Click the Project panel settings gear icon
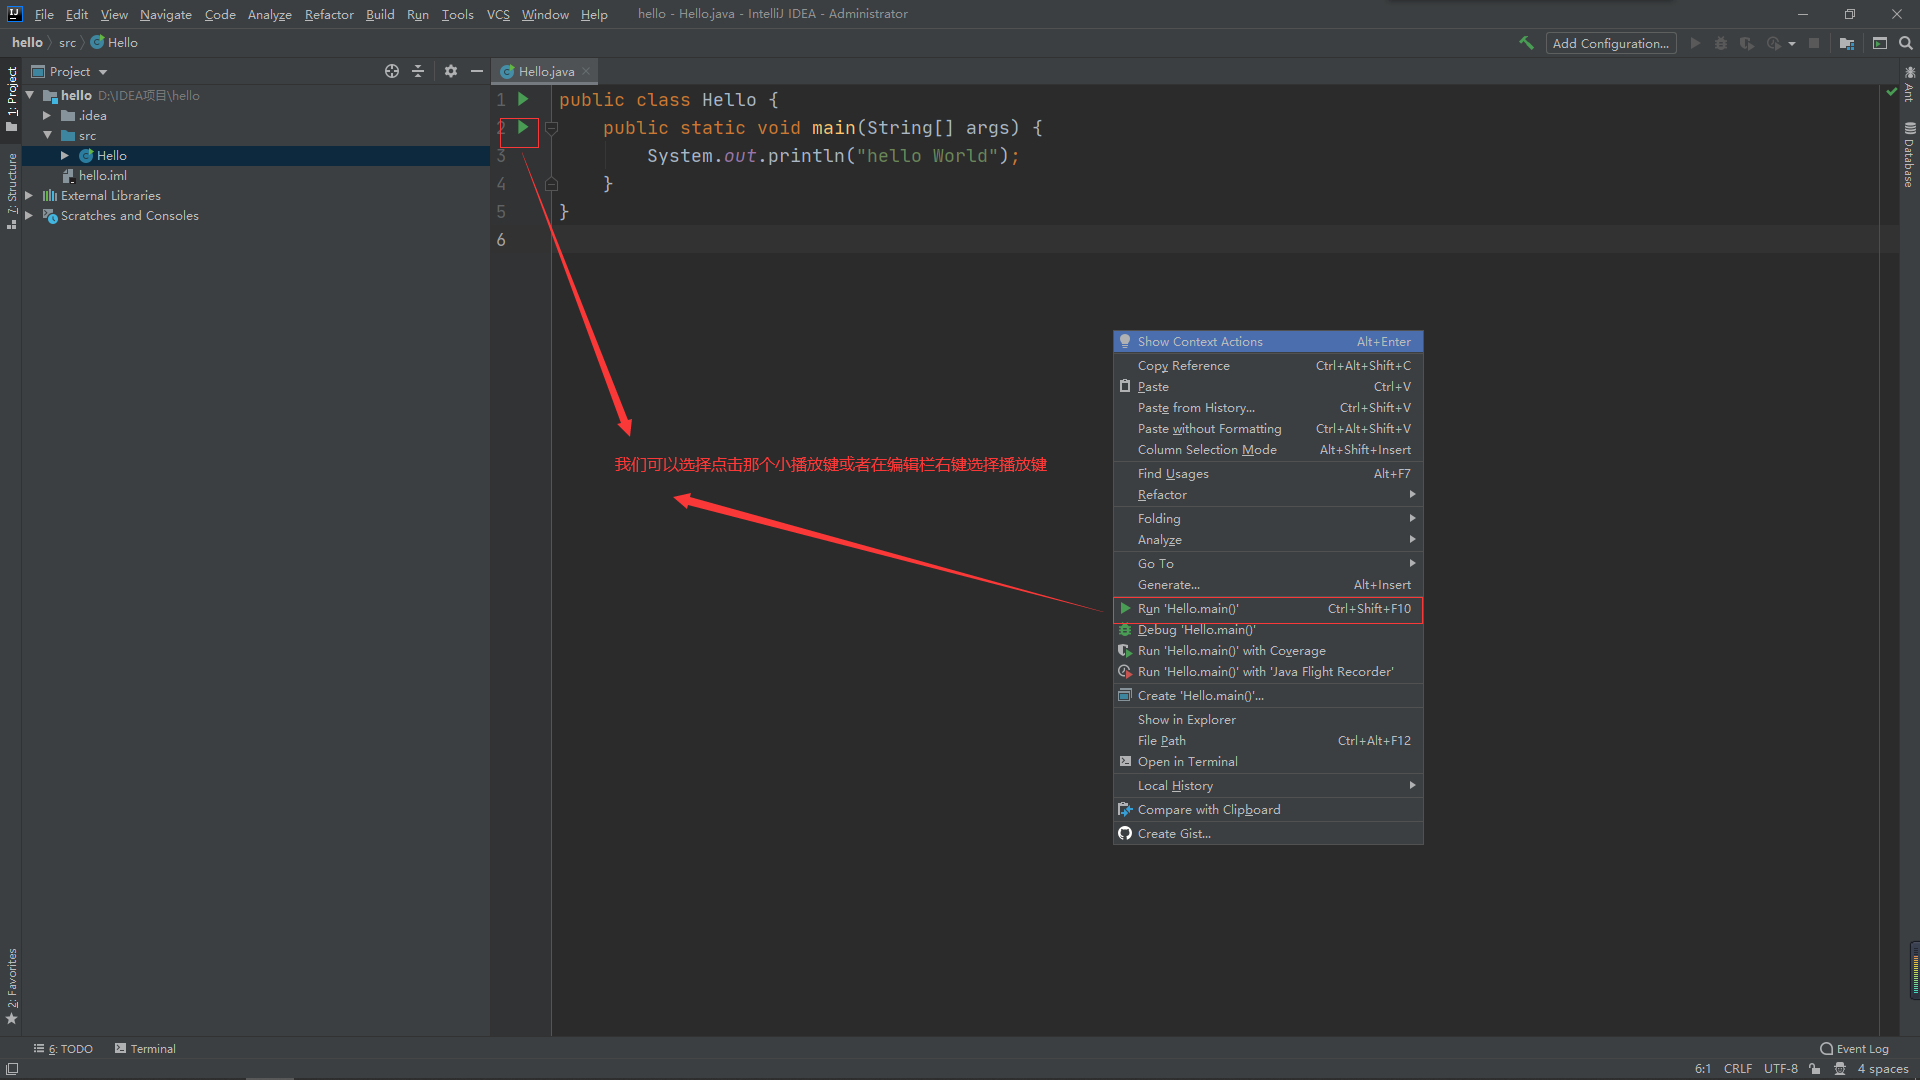 pos(450,71)
